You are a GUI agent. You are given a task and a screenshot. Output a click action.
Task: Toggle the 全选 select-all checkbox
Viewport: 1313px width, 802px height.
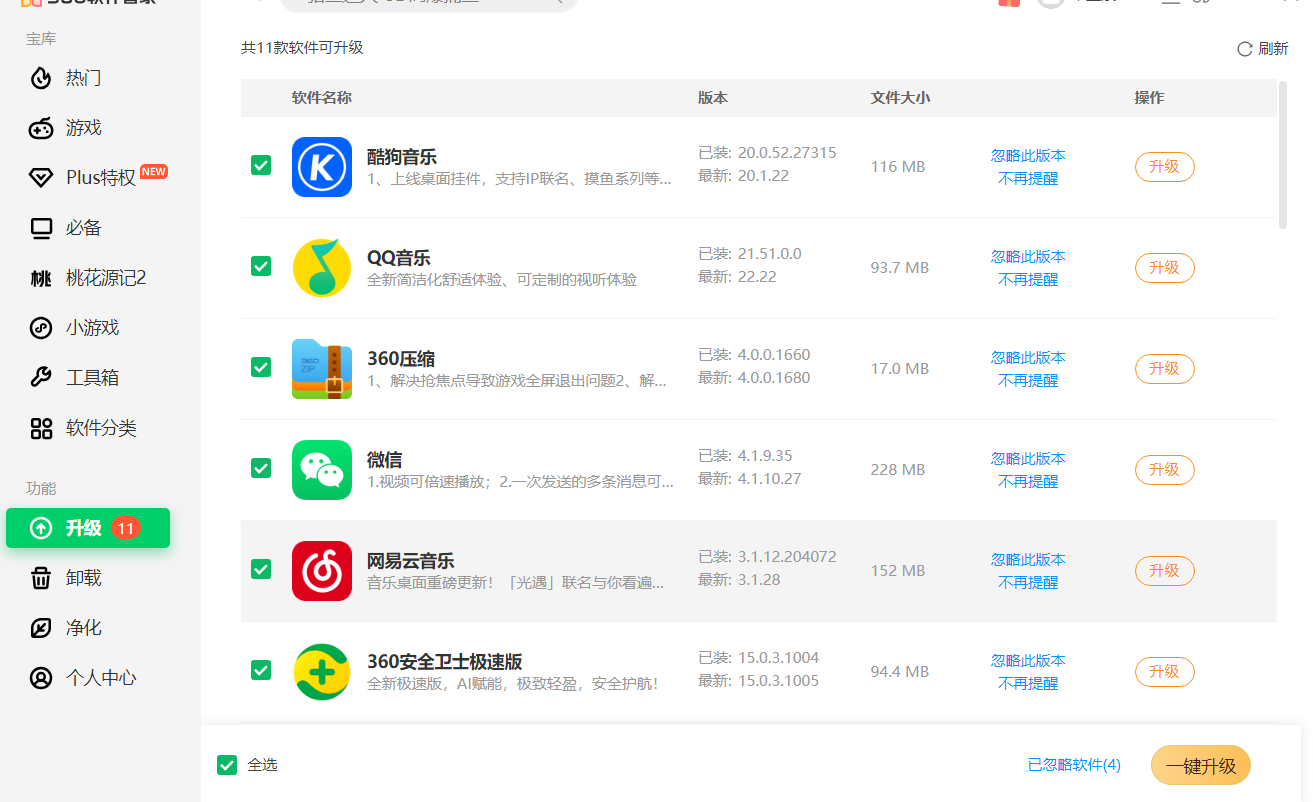coord(227,765)
